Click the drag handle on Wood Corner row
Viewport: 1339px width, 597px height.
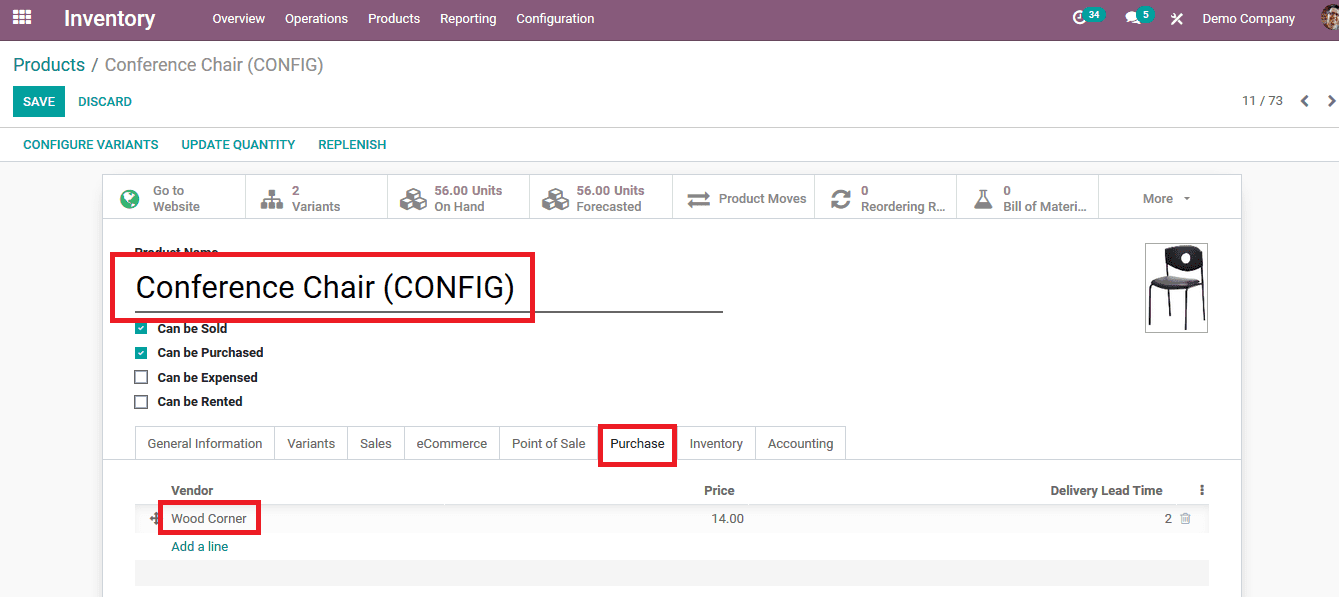155,519
